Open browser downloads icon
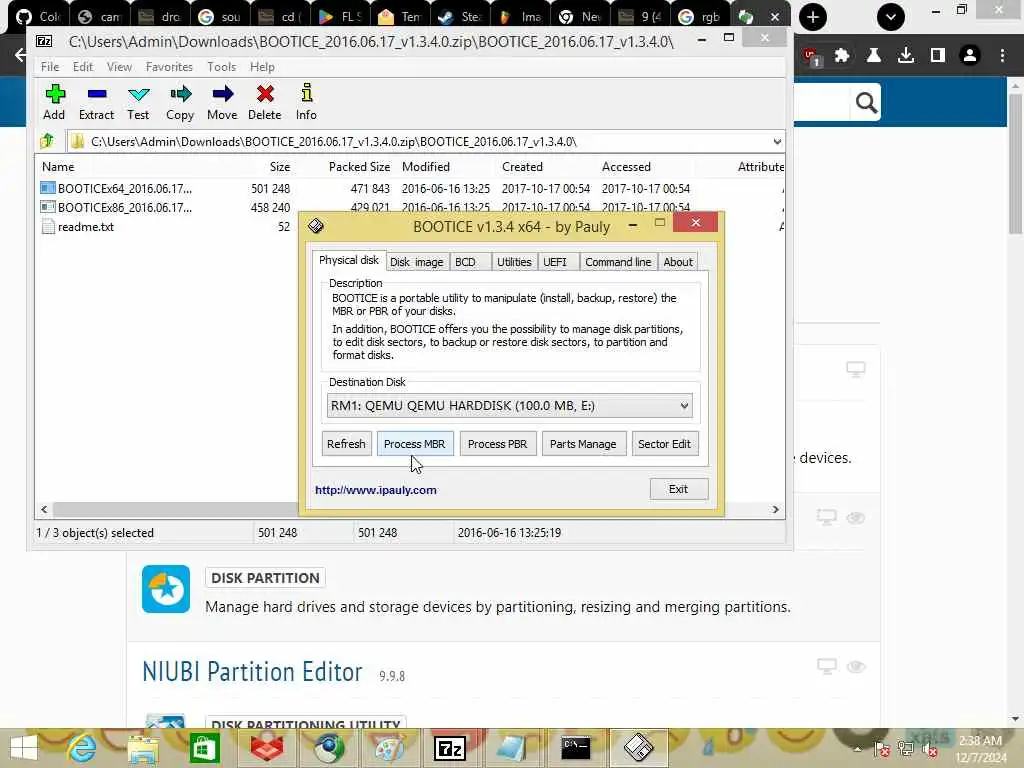Image resolution: width=1024 pixels, height=768 pixels. tap(906, 56)
